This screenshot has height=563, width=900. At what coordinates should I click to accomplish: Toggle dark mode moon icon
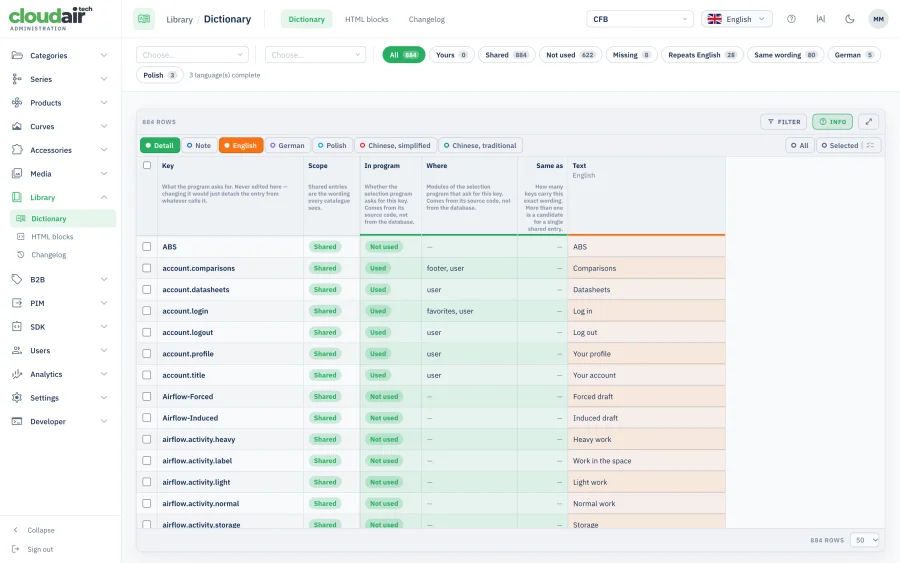849,19
